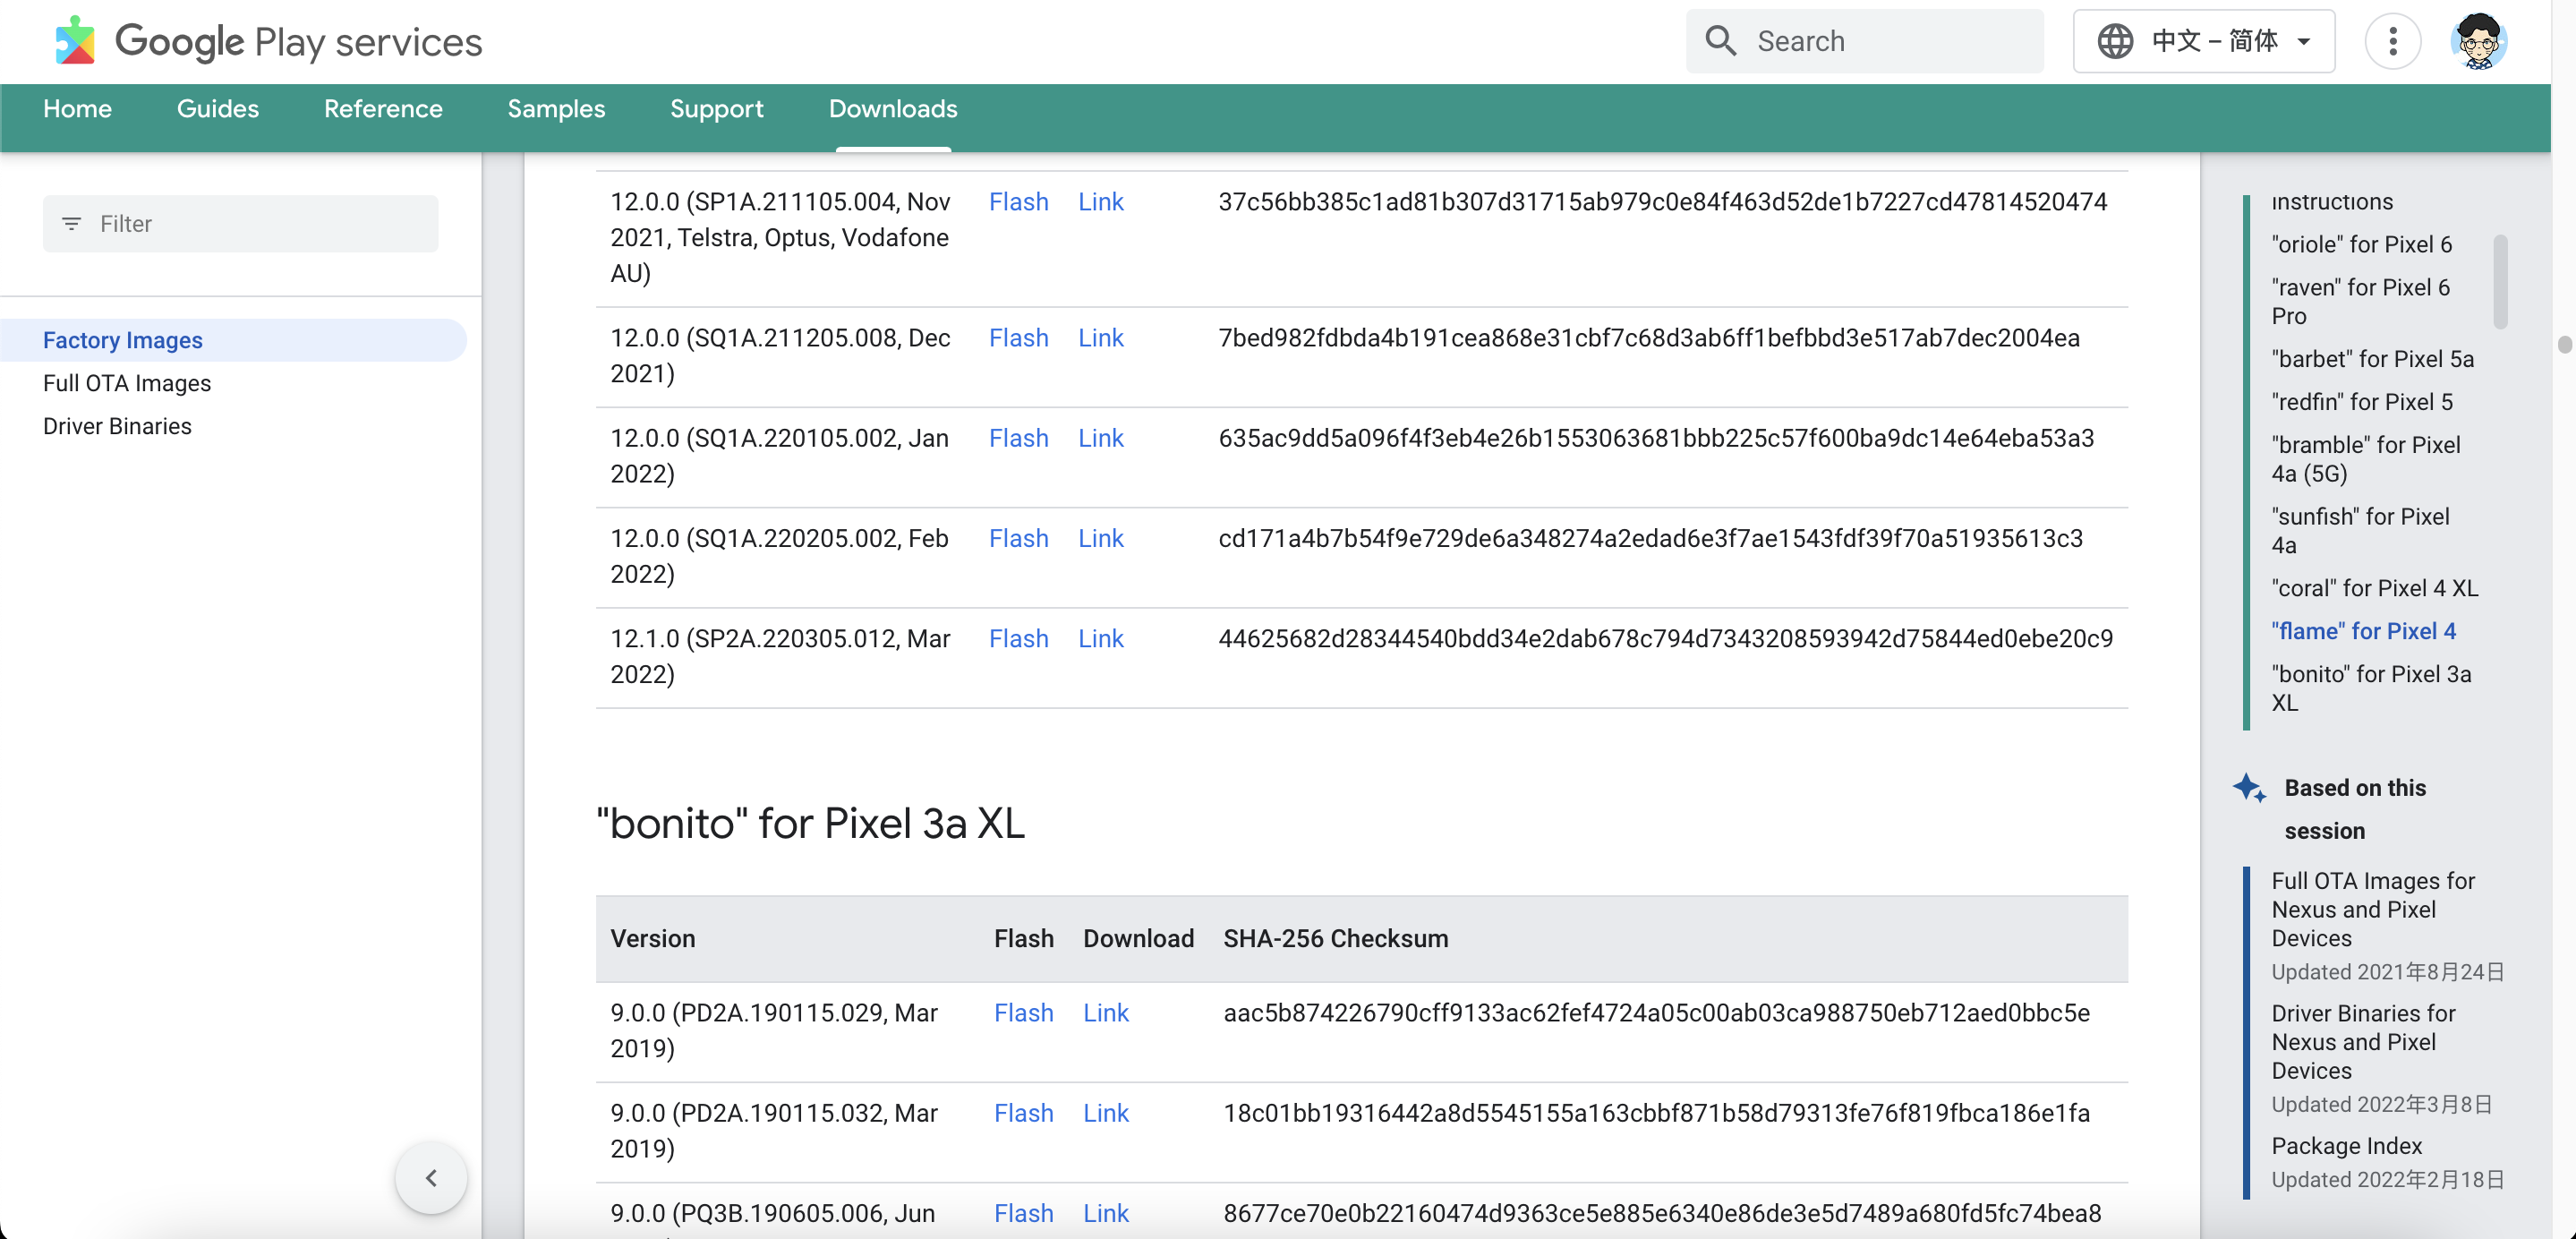Click 'Full OTA Images' in the sidebar
2576x1239 pixels.
tap(126, 381)
